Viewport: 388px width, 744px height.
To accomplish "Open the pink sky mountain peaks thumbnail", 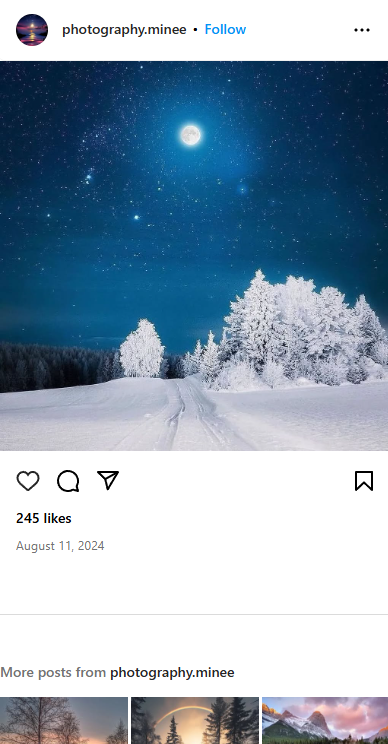I will point(325,720).
